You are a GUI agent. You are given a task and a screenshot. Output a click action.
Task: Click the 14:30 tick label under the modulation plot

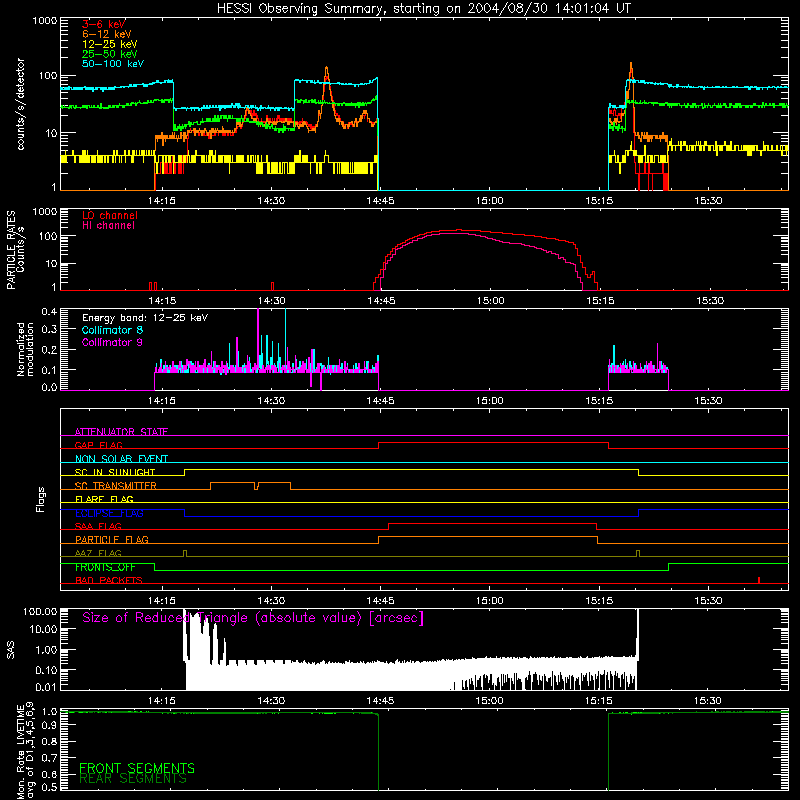[271, 401]
